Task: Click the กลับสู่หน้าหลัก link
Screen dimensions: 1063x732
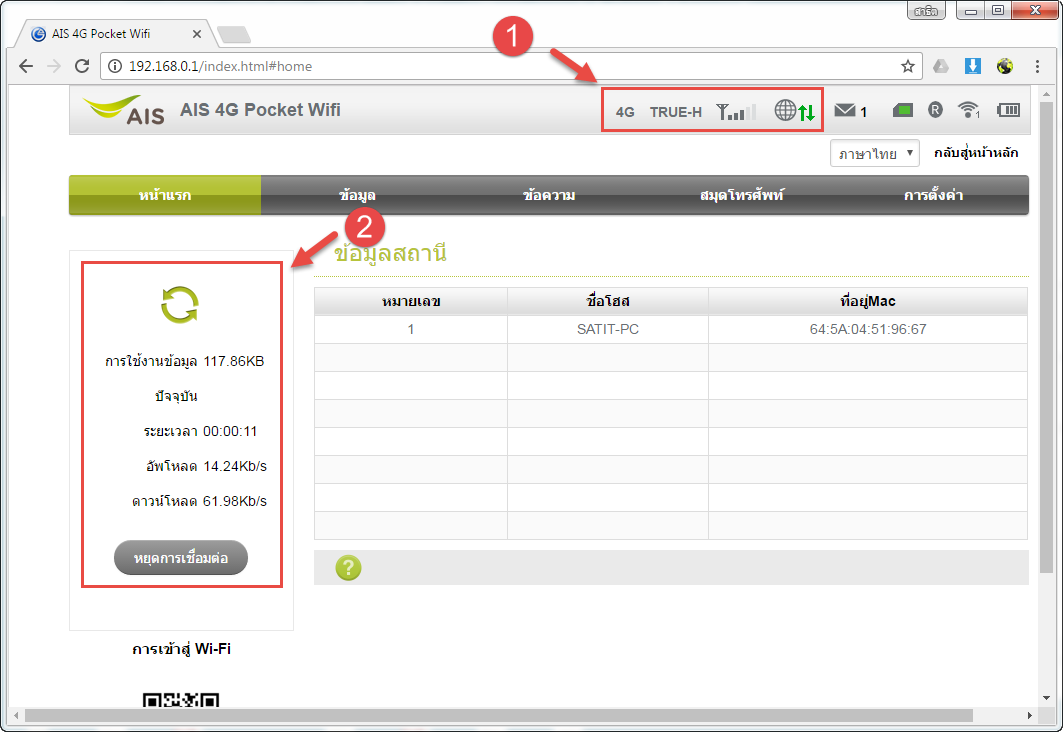Action: point(976,152)
